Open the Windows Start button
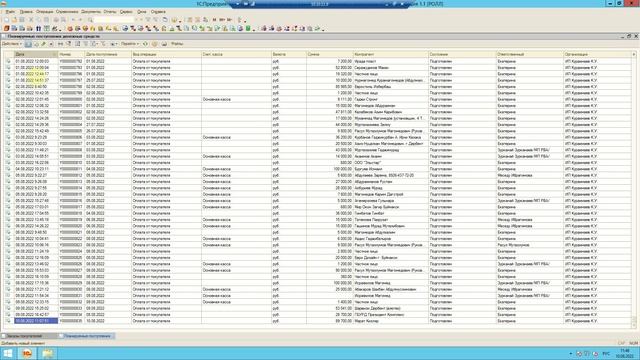This screenshot has height=360, width=640. (x=8, y=353)
